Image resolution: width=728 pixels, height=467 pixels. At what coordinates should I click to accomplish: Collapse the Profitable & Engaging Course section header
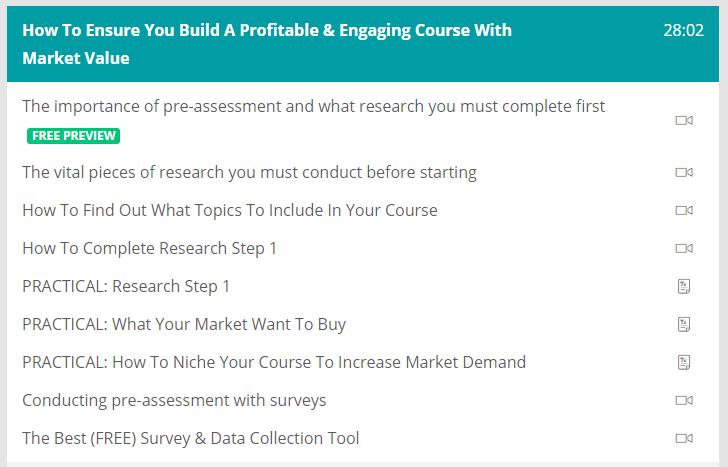pos(267,44)
